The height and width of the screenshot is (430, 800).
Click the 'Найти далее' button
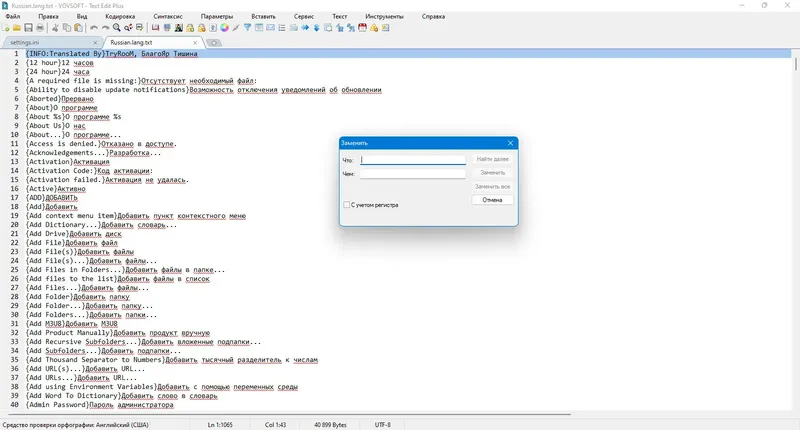tap(492, 159)
